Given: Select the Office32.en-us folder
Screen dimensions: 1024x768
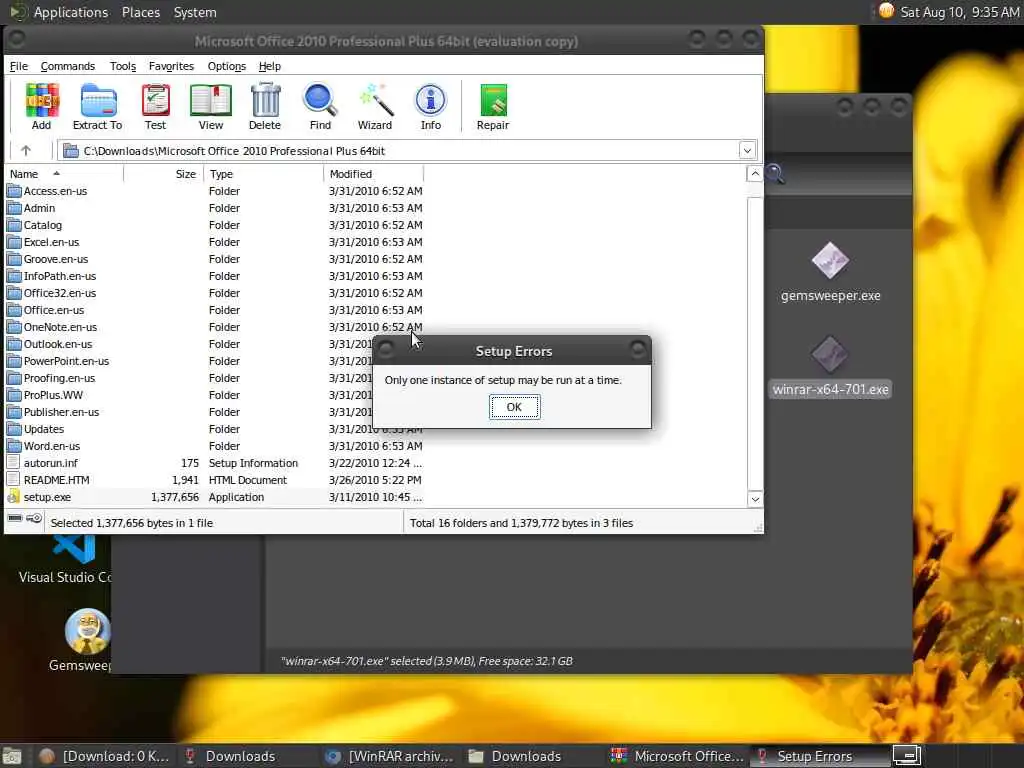Looking at the screenshot, I should (59, 293).
